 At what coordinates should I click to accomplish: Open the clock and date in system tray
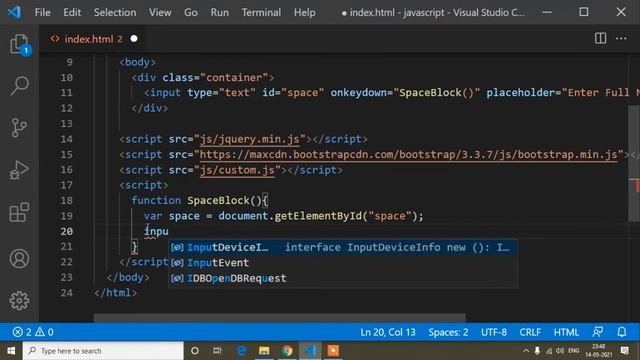[x=598, y=351]
